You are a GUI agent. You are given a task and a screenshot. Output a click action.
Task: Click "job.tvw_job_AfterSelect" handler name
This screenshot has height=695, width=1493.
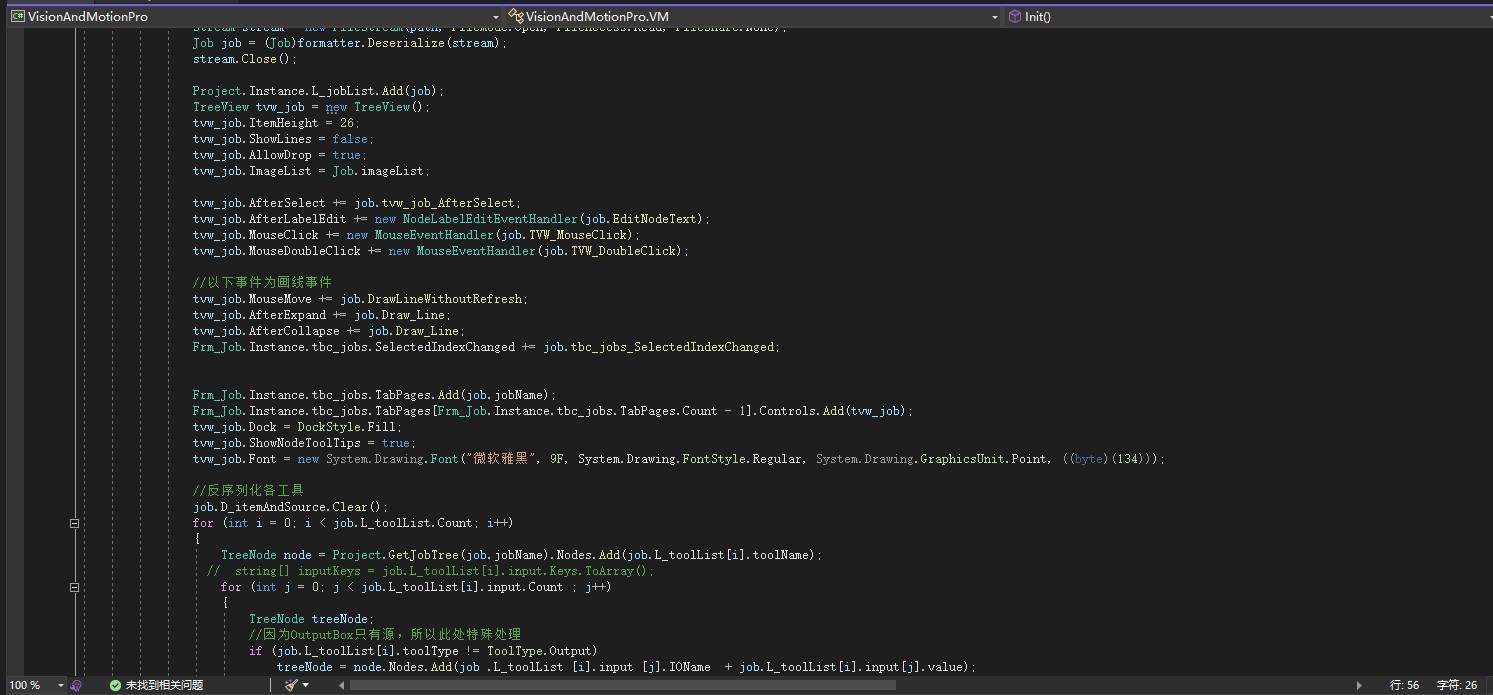click(x=434, y=203)
